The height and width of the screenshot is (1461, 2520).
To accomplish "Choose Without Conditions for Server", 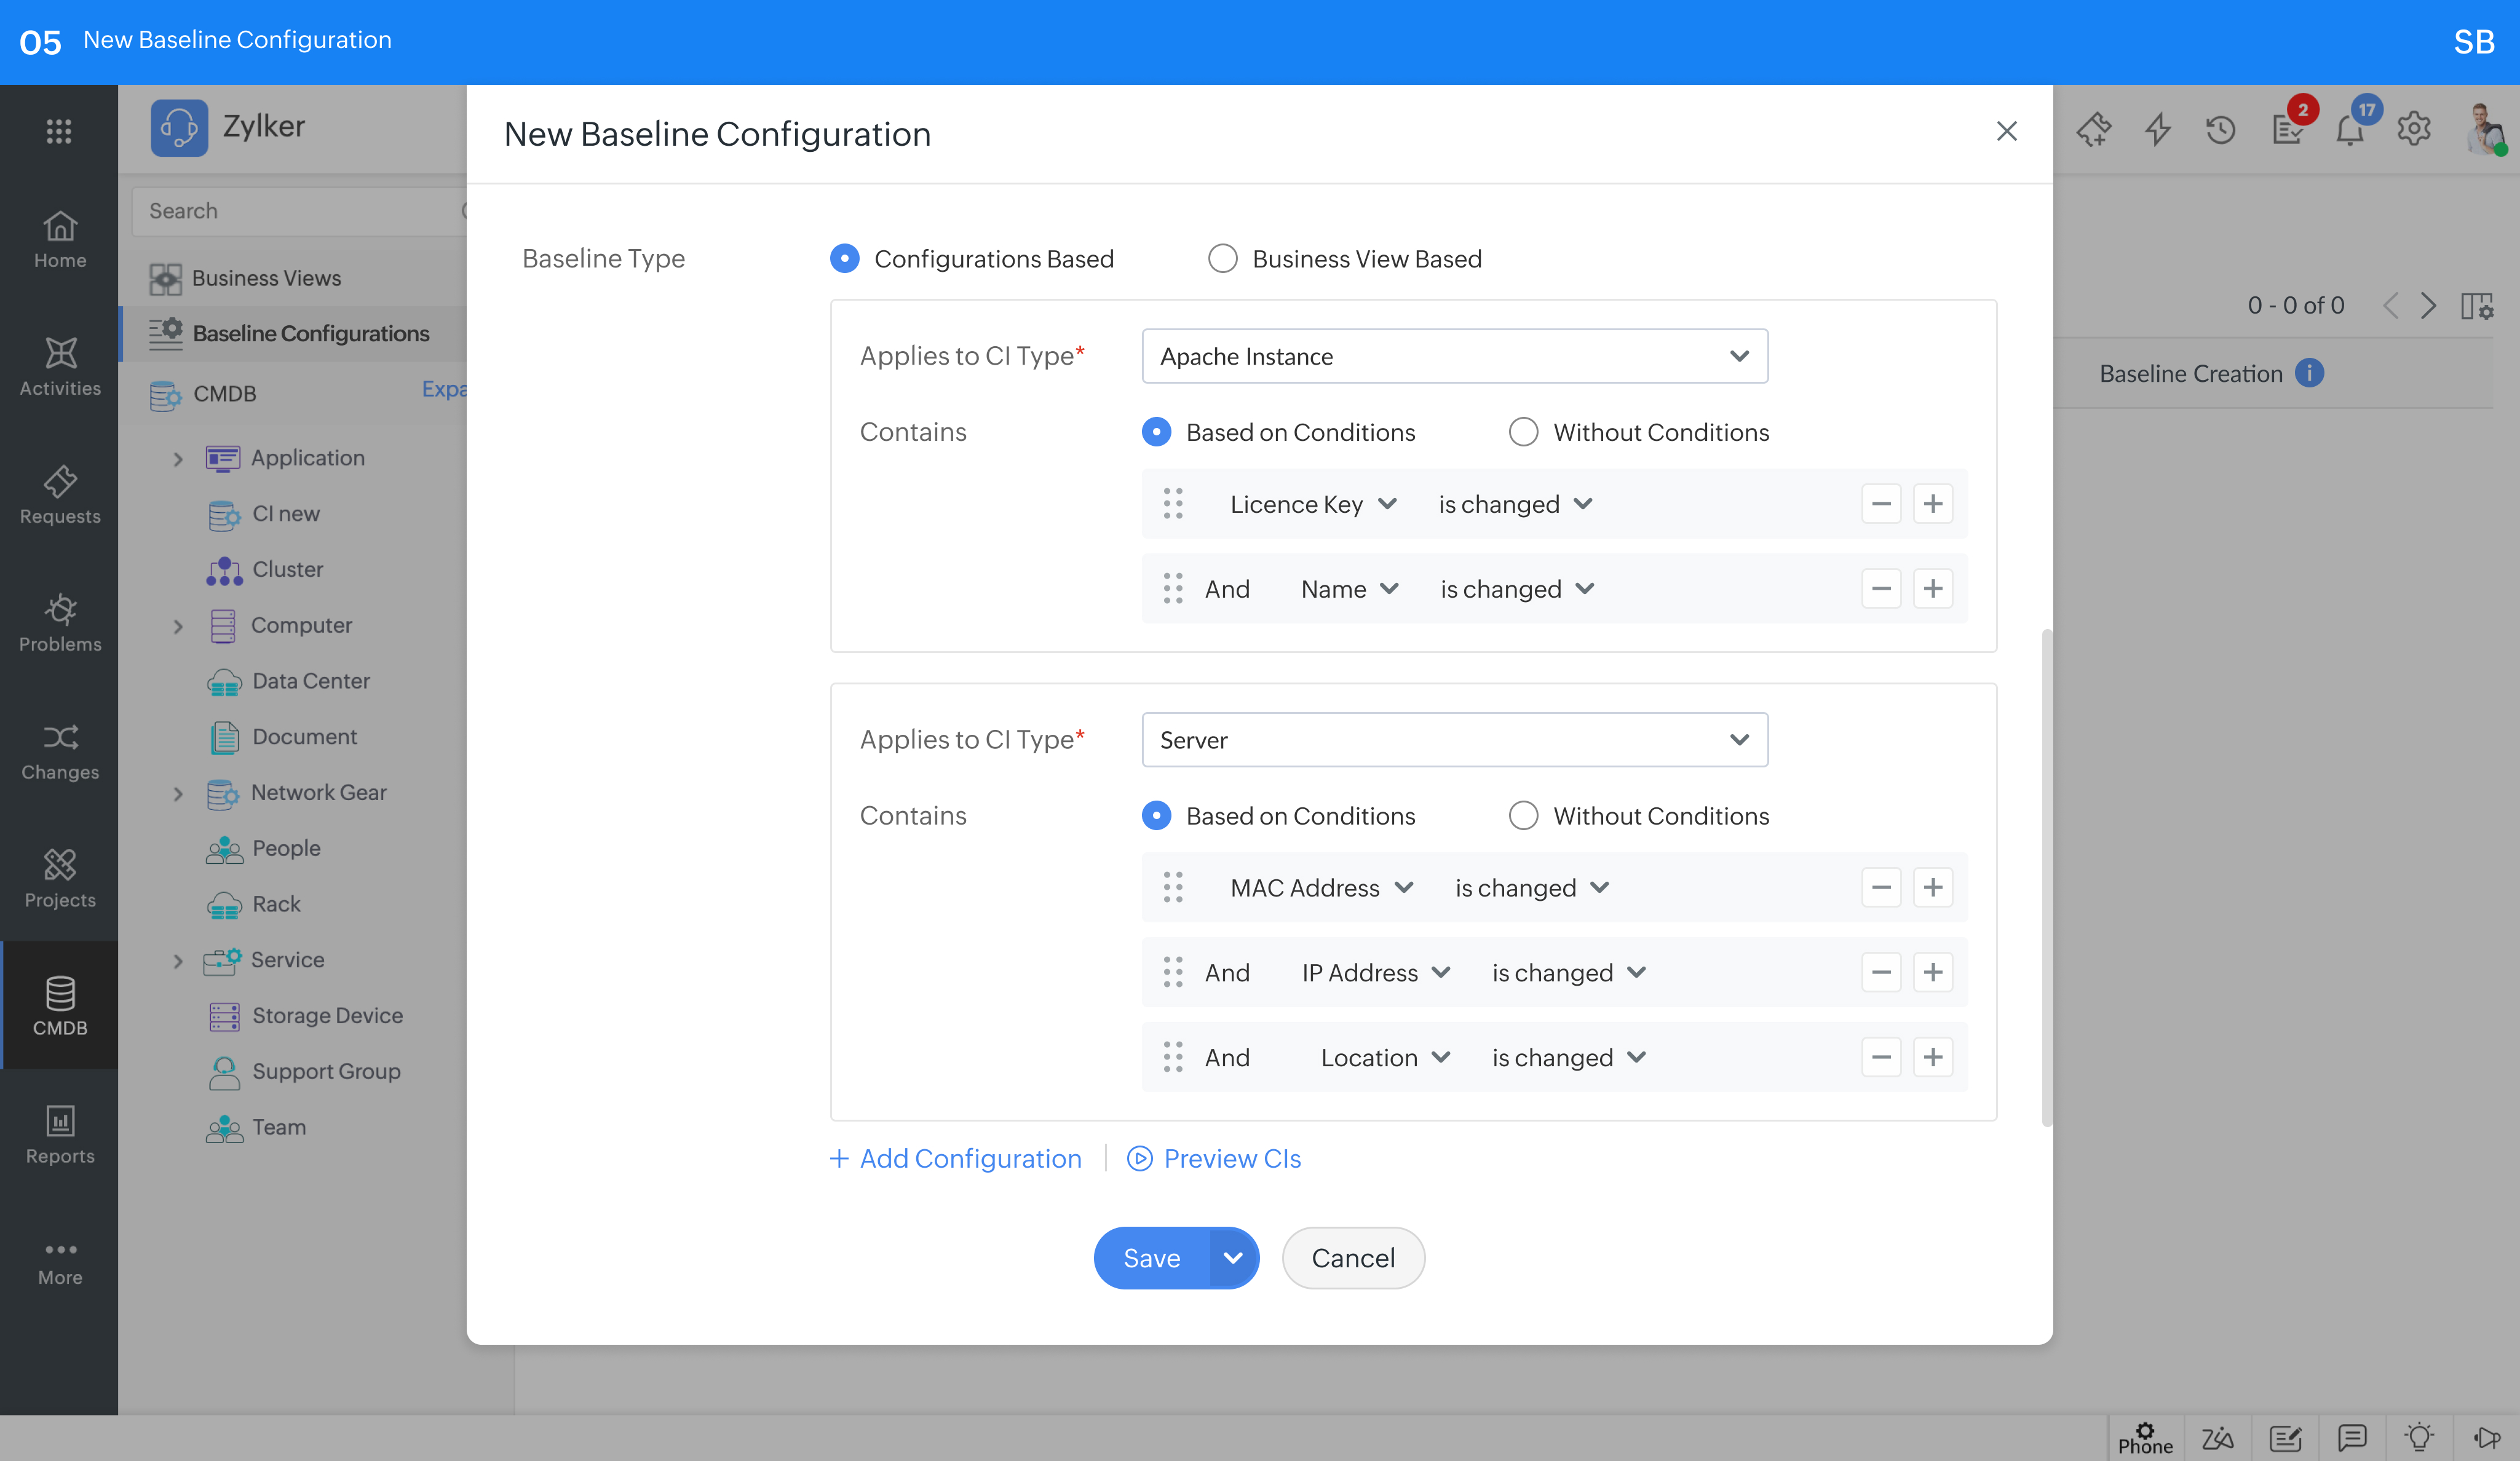I will click(x=1523, y=815).
